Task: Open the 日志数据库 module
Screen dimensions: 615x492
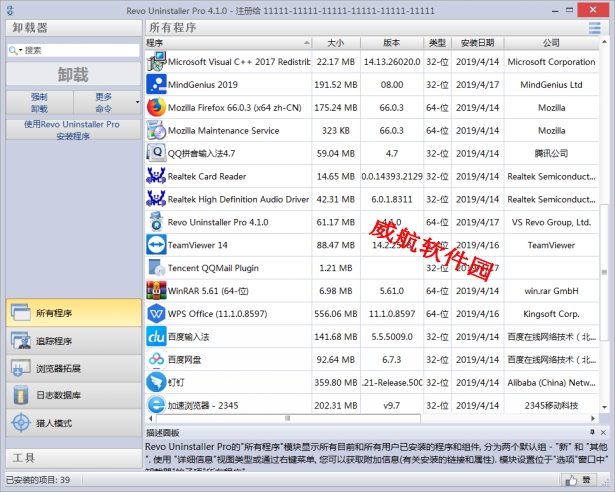Action: pyautogui.click(x=74, y=395)
